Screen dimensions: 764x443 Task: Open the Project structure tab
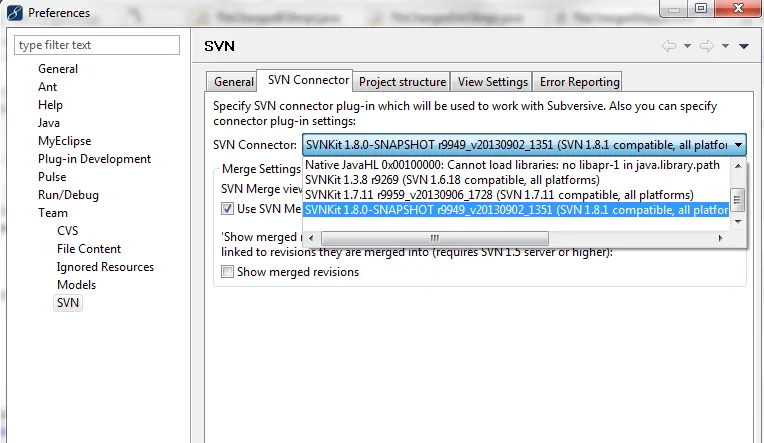click(x=402, y=81)
